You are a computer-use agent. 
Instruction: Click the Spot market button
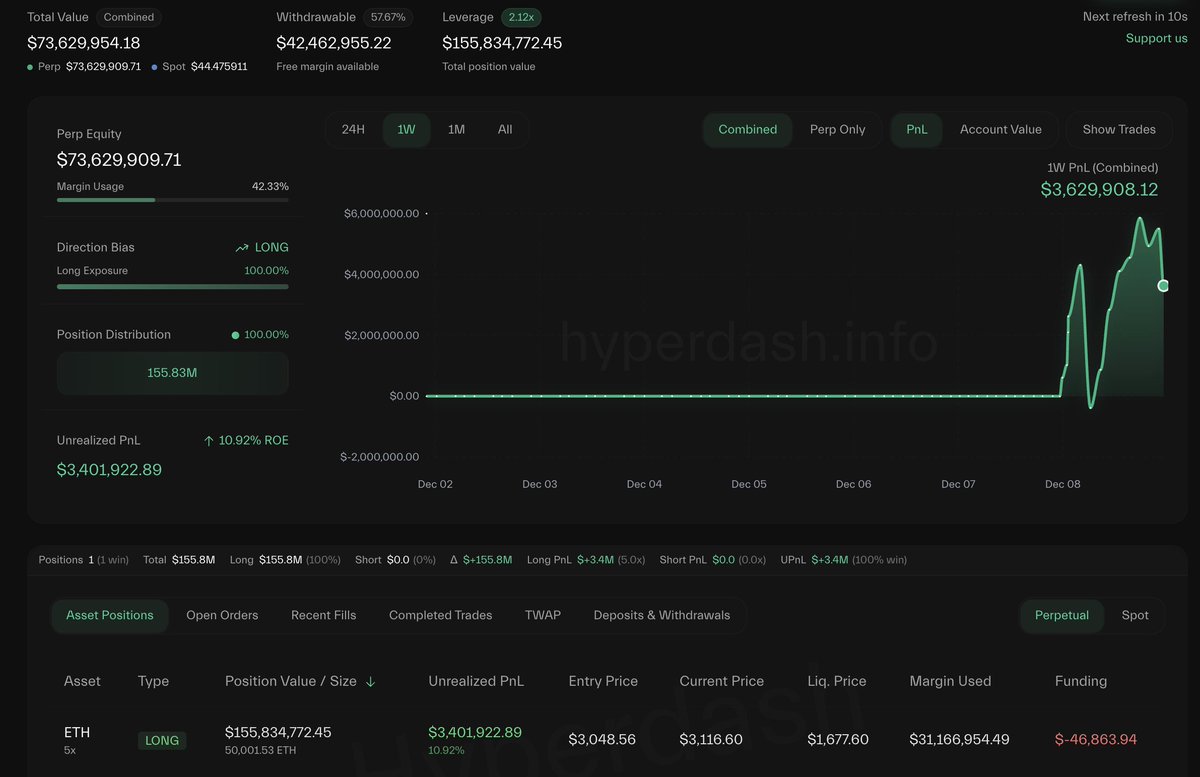tap(1135, 615)
